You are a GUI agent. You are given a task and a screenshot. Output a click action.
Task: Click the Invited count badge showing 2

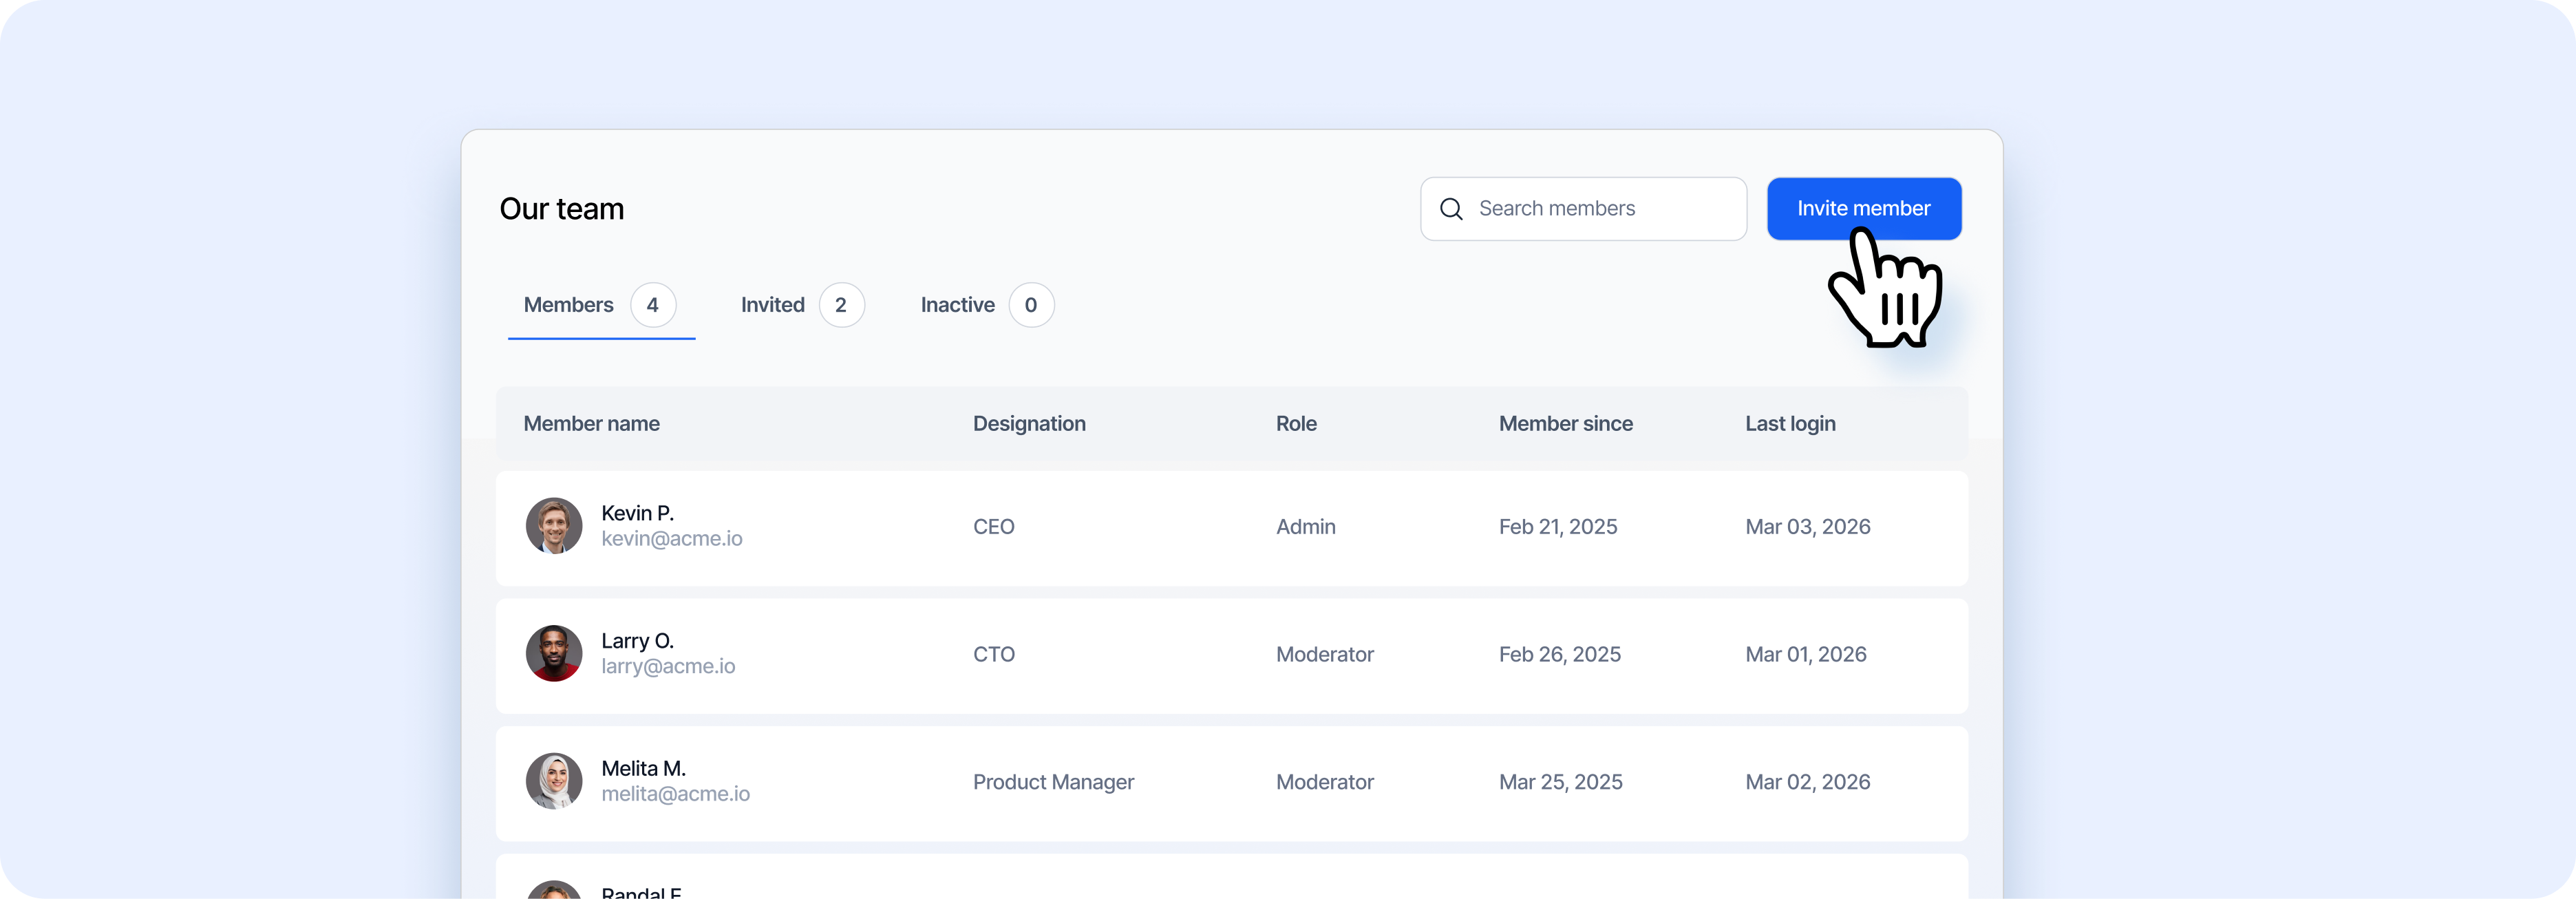point(842,305)
